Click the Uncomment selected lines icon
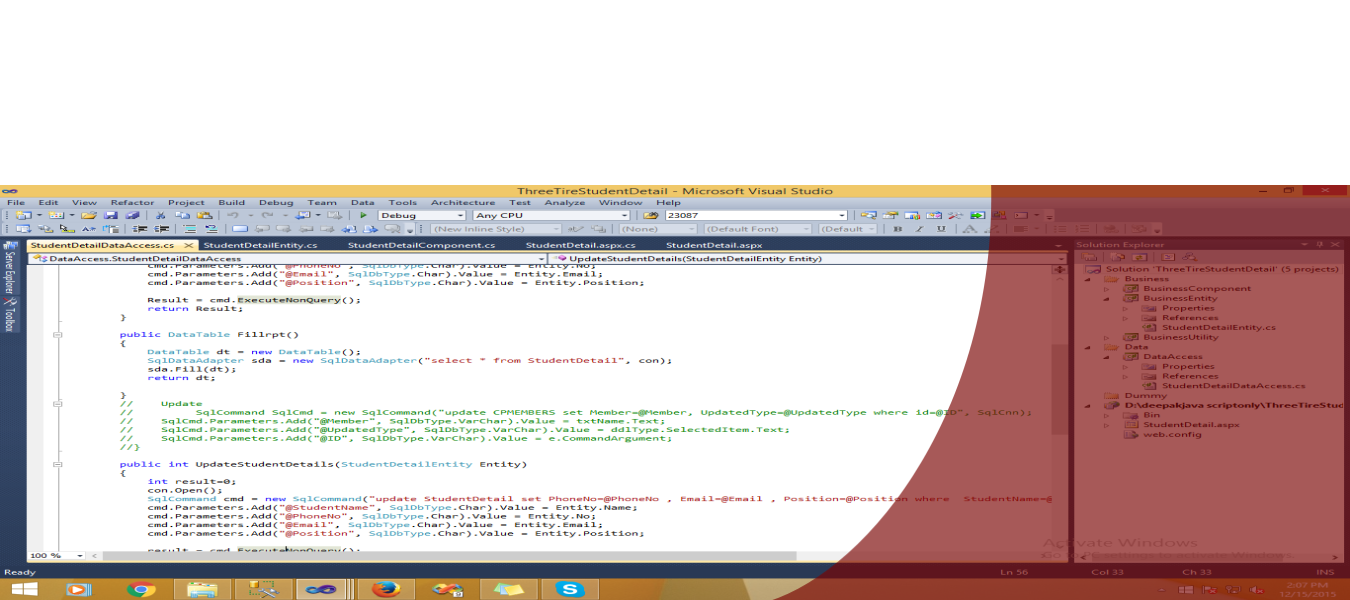Viewport: 1350px width, 600px height. (211, 229)
